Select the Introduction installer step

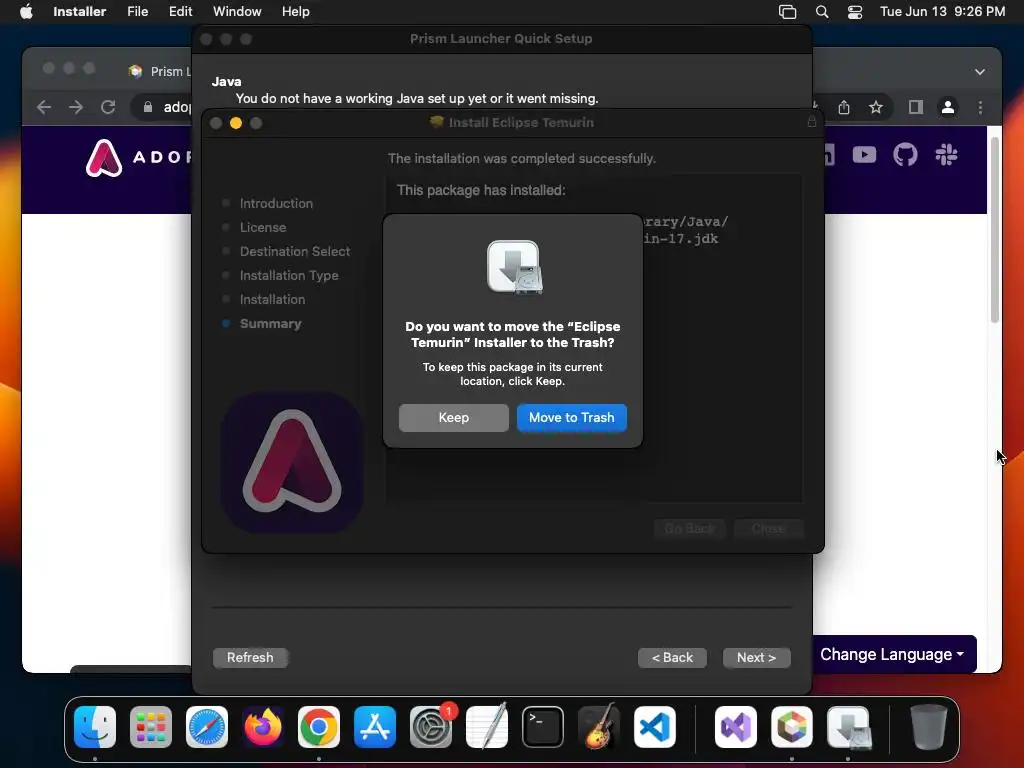[x=276, y=203]
